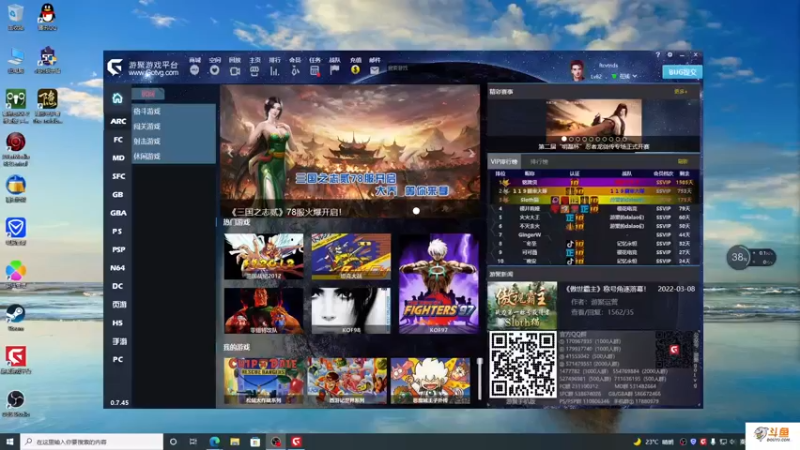Open the 主页 homepage icon in toolbar
This screenshot has width=800, height=450.
pyautogui.click(x=255, y=71)
